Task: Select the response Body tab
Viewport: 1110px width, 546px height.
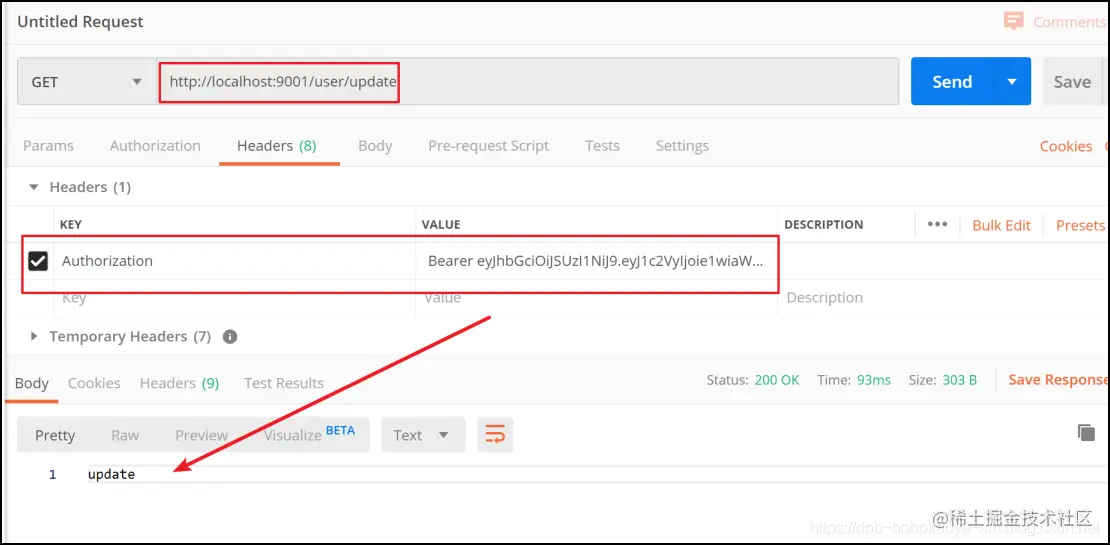Action: tap(32, 383)
